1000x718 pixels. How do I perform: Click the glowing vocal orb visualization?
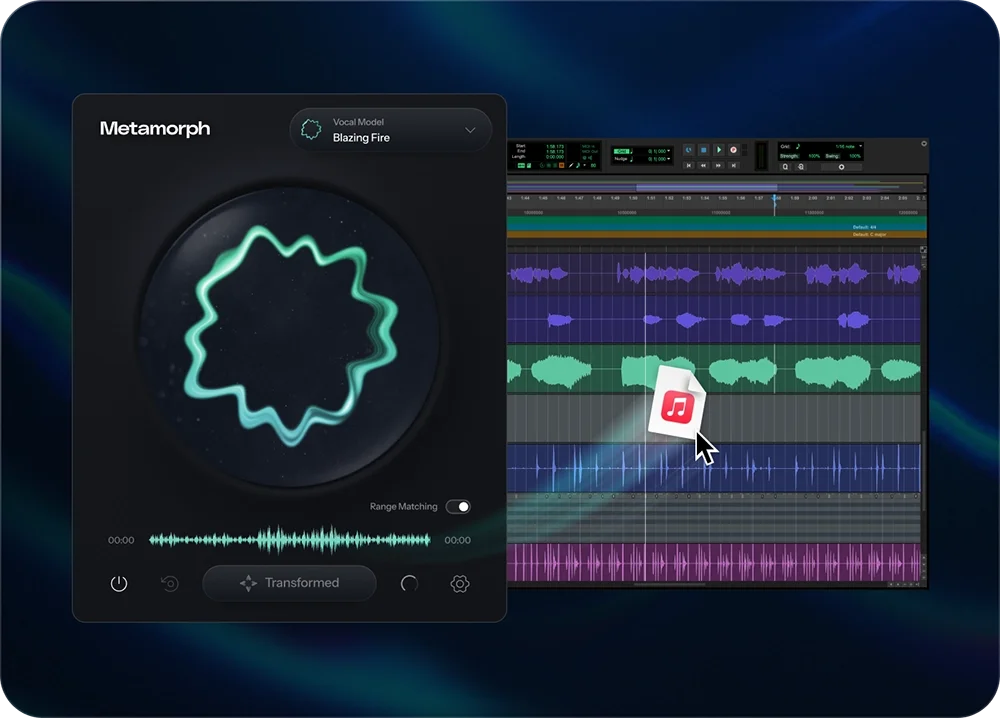pos(290,336)
